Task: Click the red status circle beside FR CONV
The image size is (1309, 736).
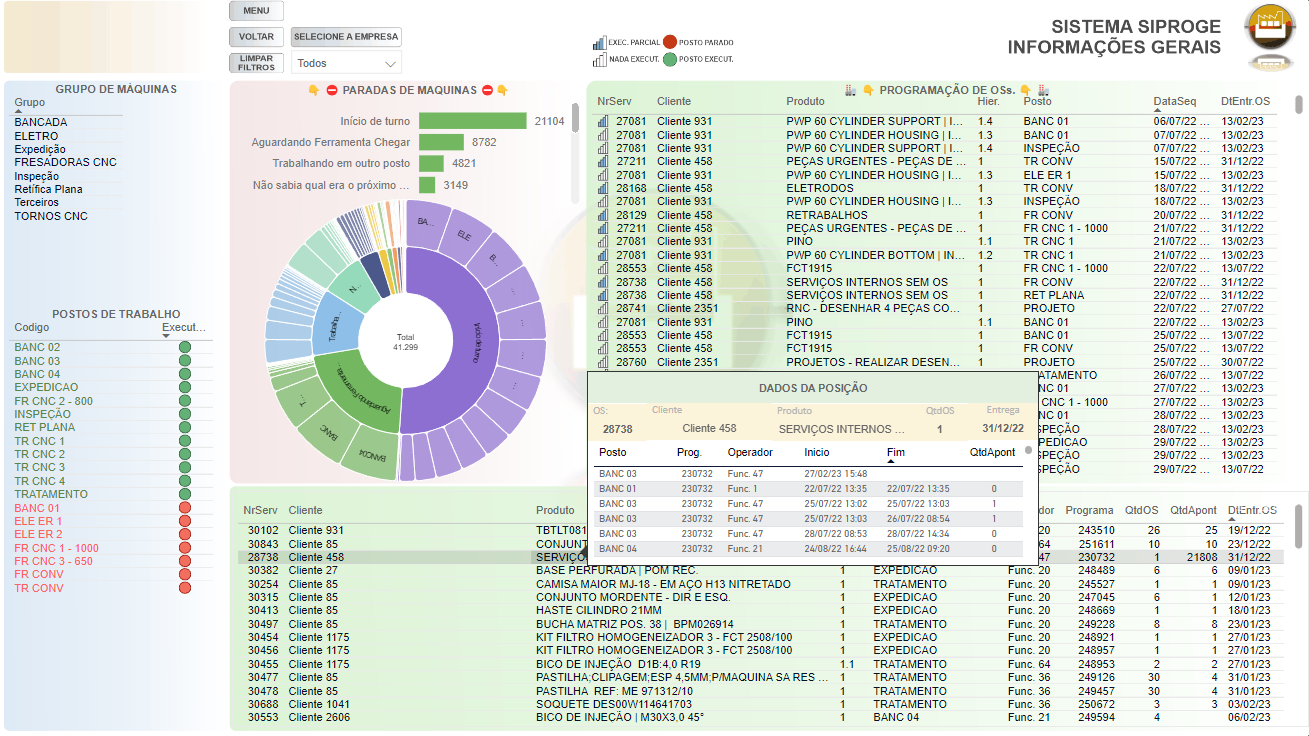Action: point(182,573)
